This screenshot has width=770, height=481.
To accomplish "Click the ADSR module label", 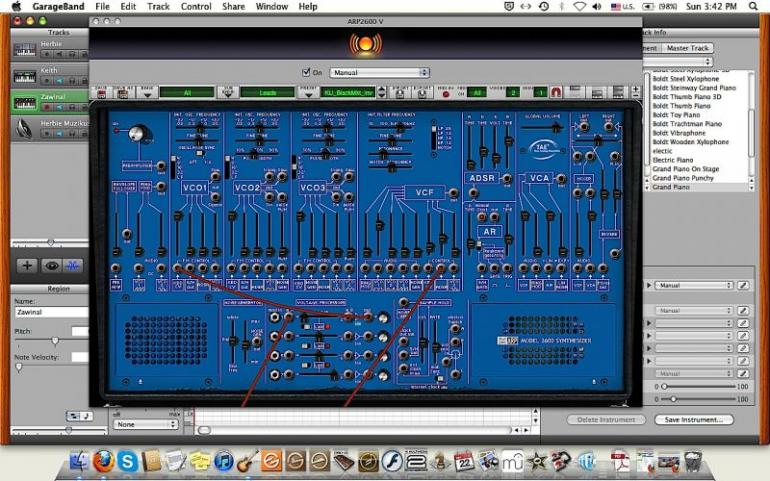I will pos(481,178).
